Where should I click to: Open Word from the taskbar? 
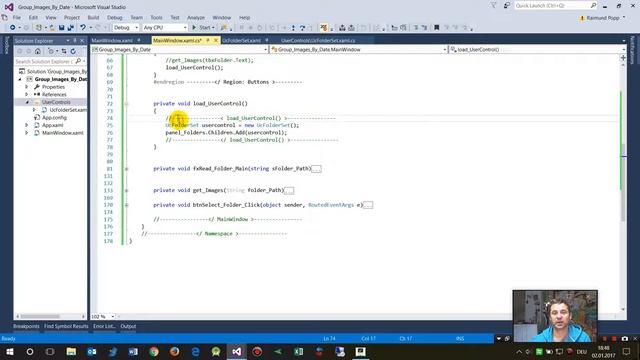pyautogui.click(x=133, y=351)
